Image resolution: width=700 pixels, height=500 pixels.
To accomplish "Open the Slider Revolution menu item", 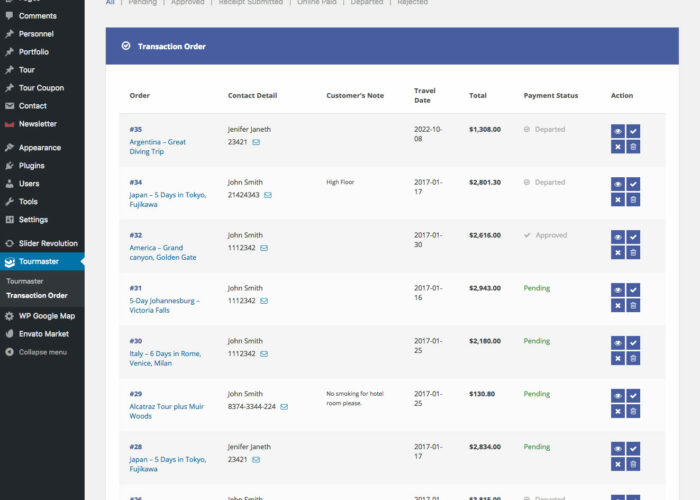I will (x=47, y=243).
